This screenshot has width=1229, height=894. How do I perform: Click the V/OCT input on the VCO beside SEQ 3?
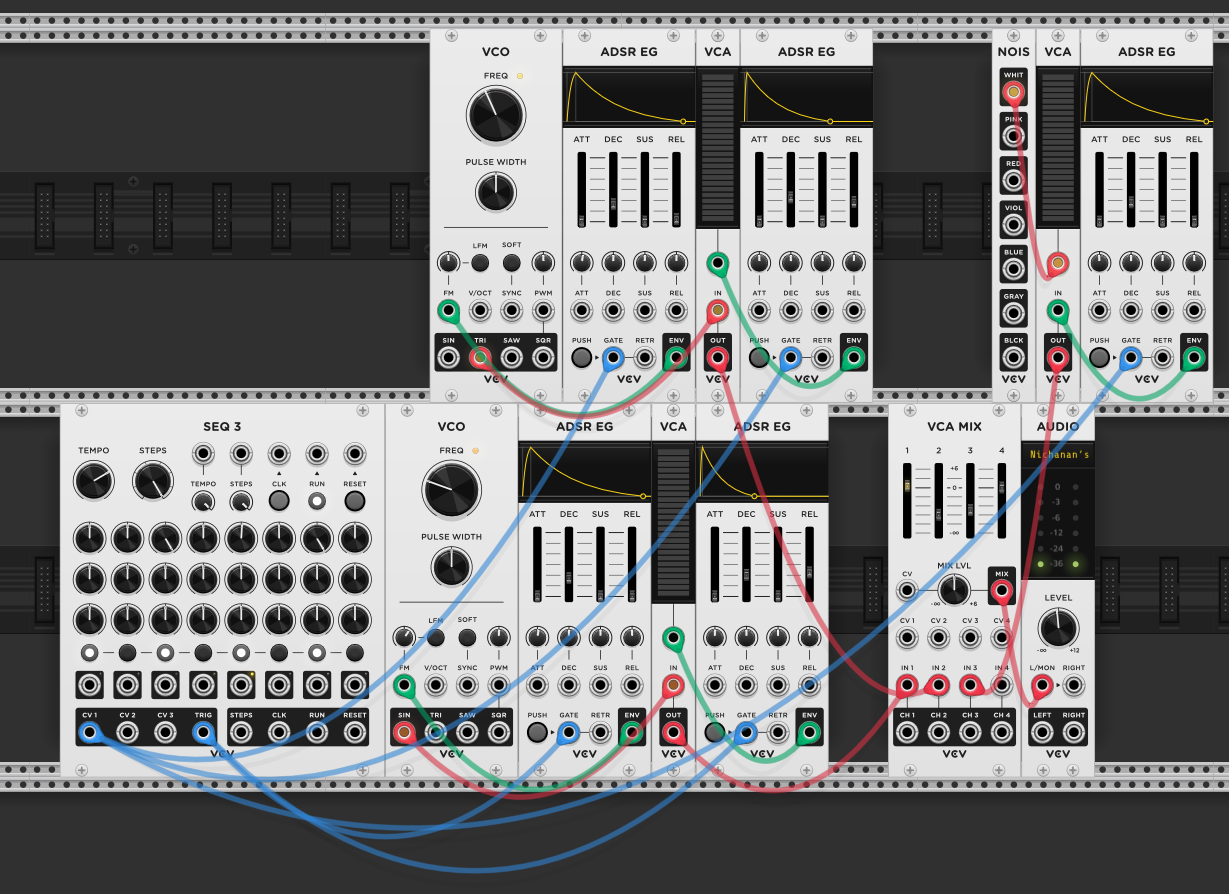click(x=435, y=686)
